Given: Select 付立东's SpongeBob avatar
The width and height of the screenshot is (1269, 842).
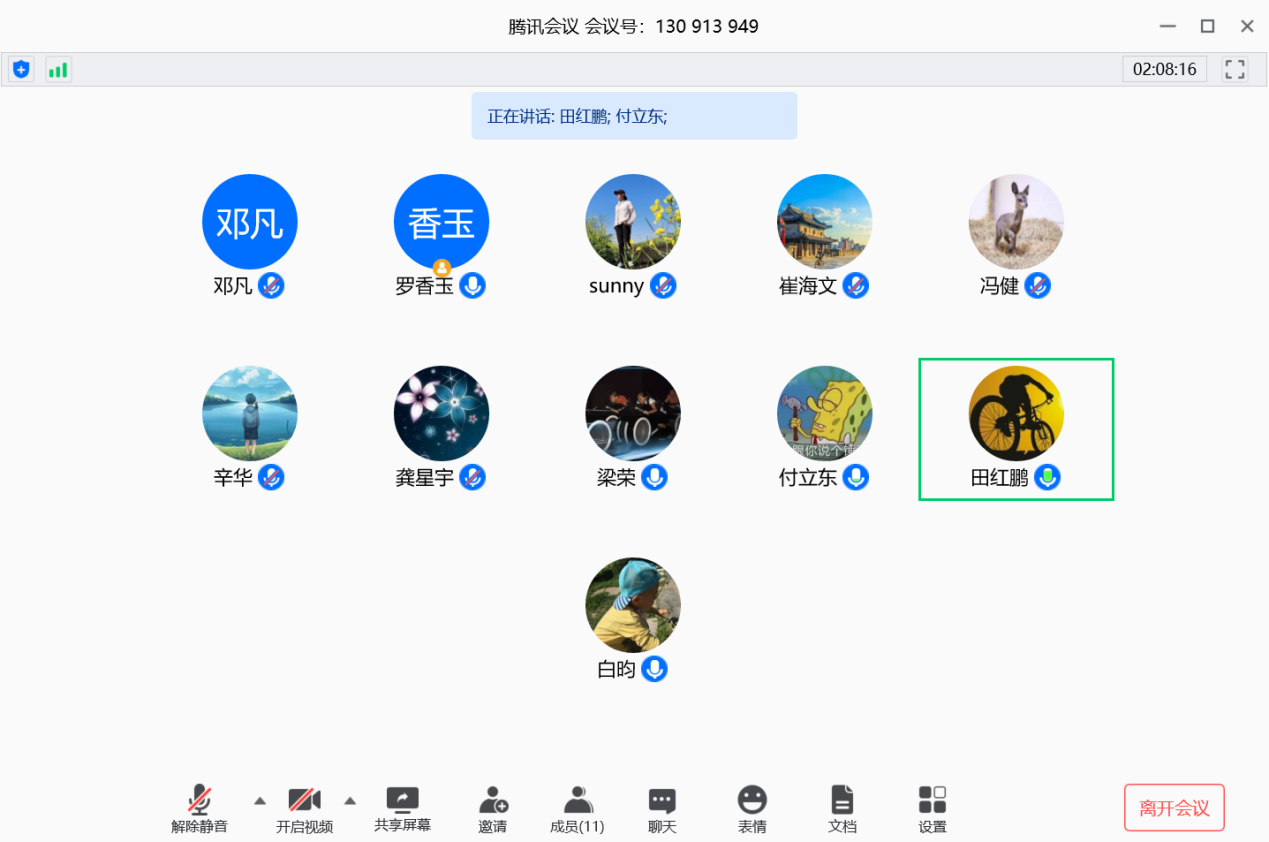Looking at the screenshot, I should pos(824,413).
